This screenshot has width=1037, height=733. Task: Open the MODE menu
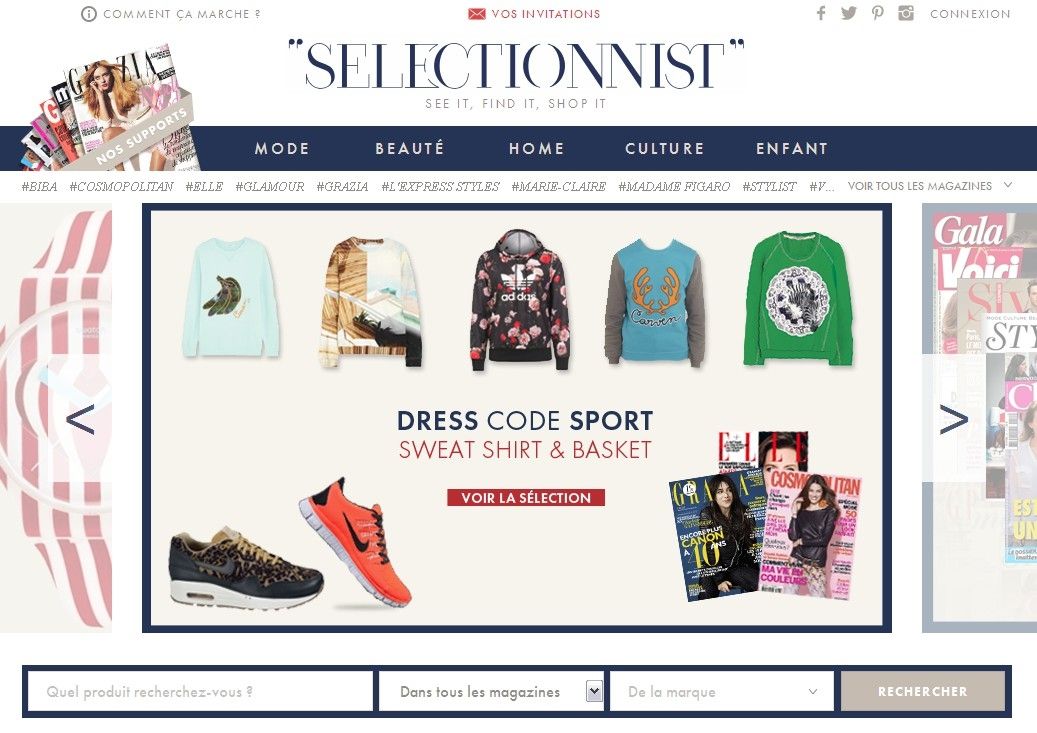click(282, 148)
